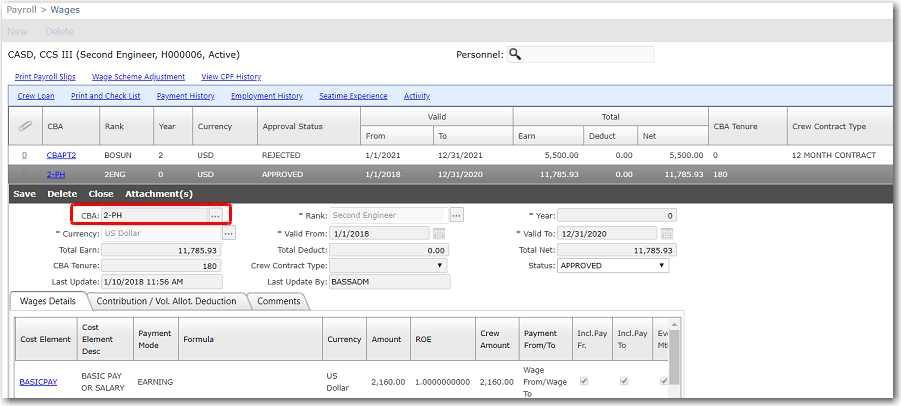
Task: Open the CBA lookup ellipsis button
Action: pos(215,215)
